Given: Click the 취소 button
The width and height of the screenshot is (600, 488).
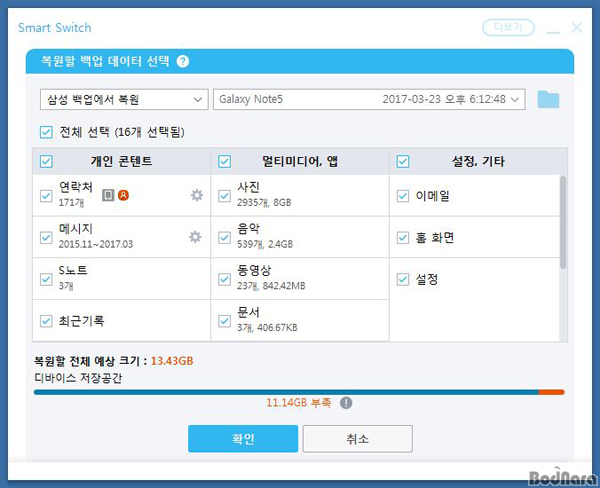Looking at the screenshot, I should click(357, 439).
